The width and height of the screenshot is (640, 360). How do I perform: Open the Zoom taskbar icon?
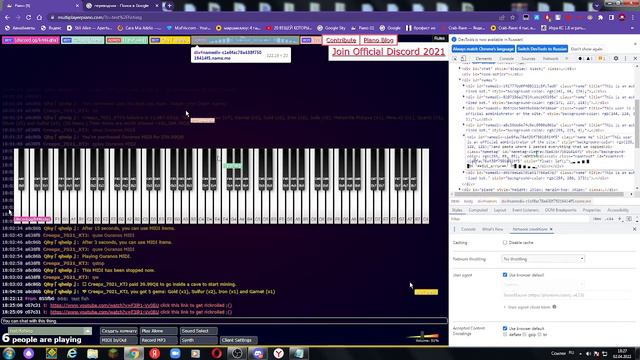click(x=175, y=353)
